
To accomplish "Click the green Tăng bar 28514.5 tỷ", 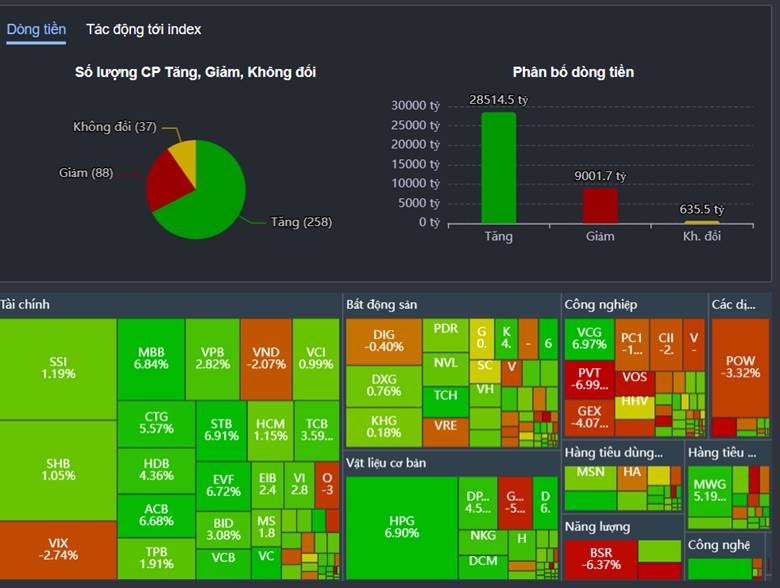I will (498, 168).
